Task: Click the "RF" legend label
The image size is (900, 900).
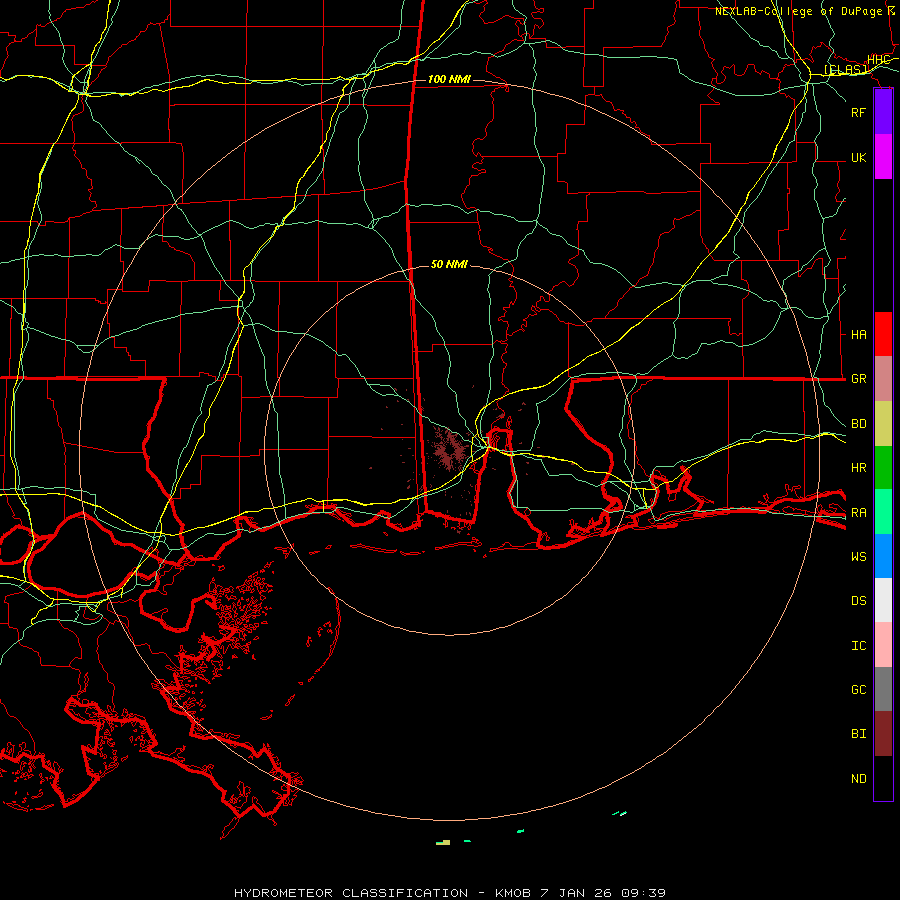Action: [858, 112]
